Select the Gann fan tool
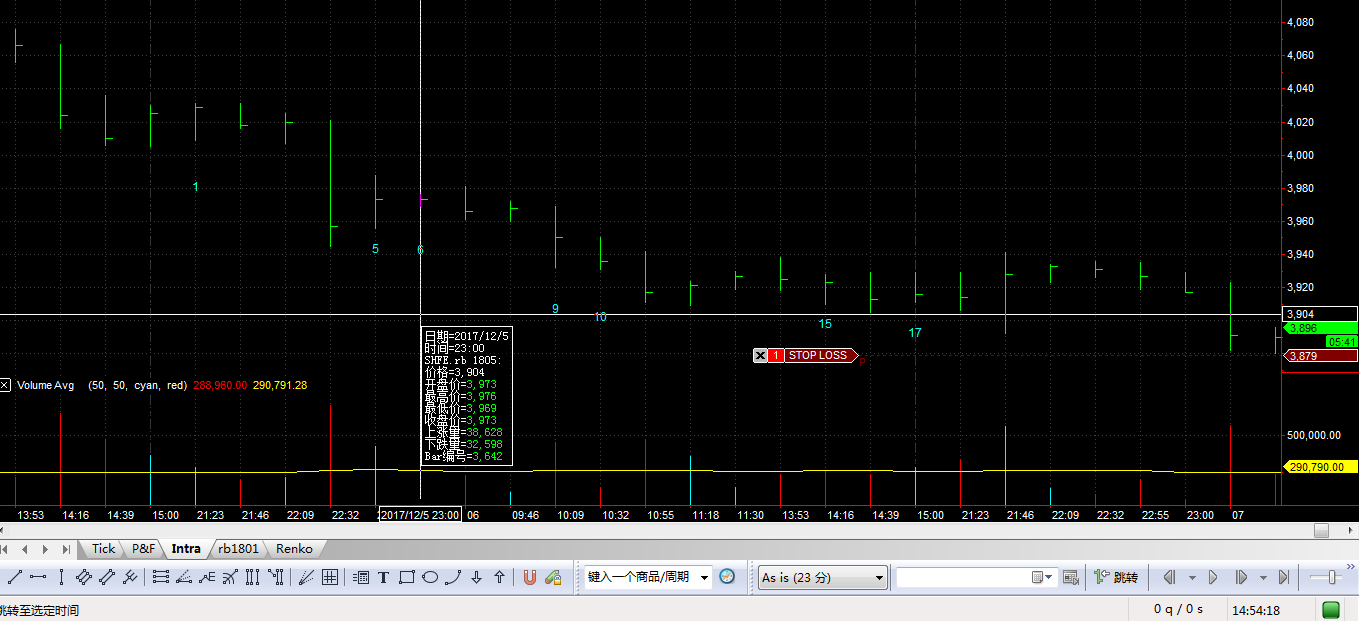The image size is (1359, 621). [306, 577]
